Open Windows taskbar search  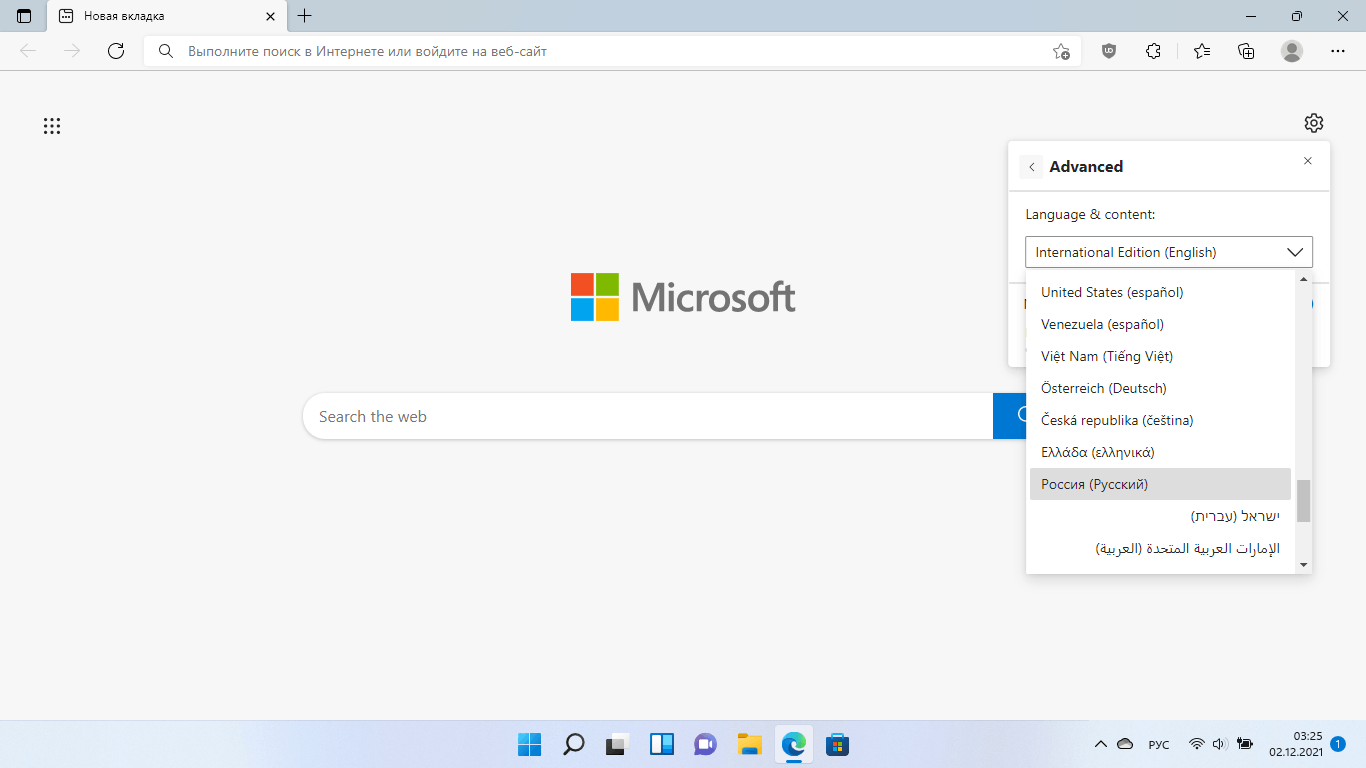coord(573,744)
